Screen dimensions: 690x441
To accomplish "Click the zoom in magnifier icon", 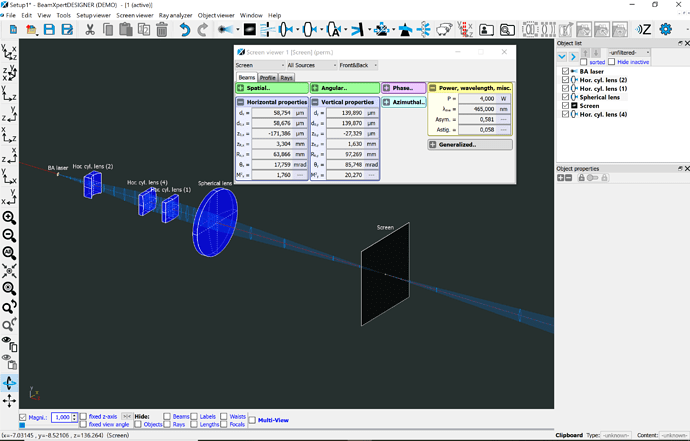I will point(9,218).
